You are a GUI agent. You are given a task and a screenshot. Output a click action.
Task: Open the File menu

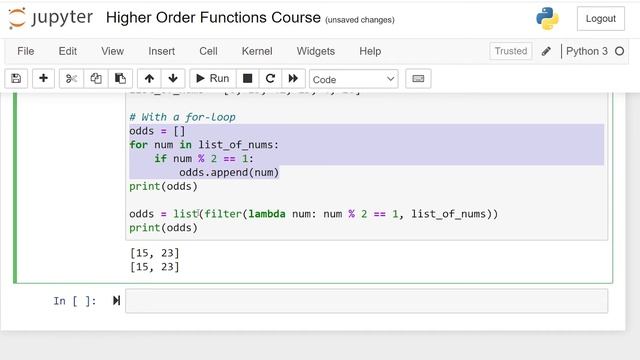click(x=26, y=51)
